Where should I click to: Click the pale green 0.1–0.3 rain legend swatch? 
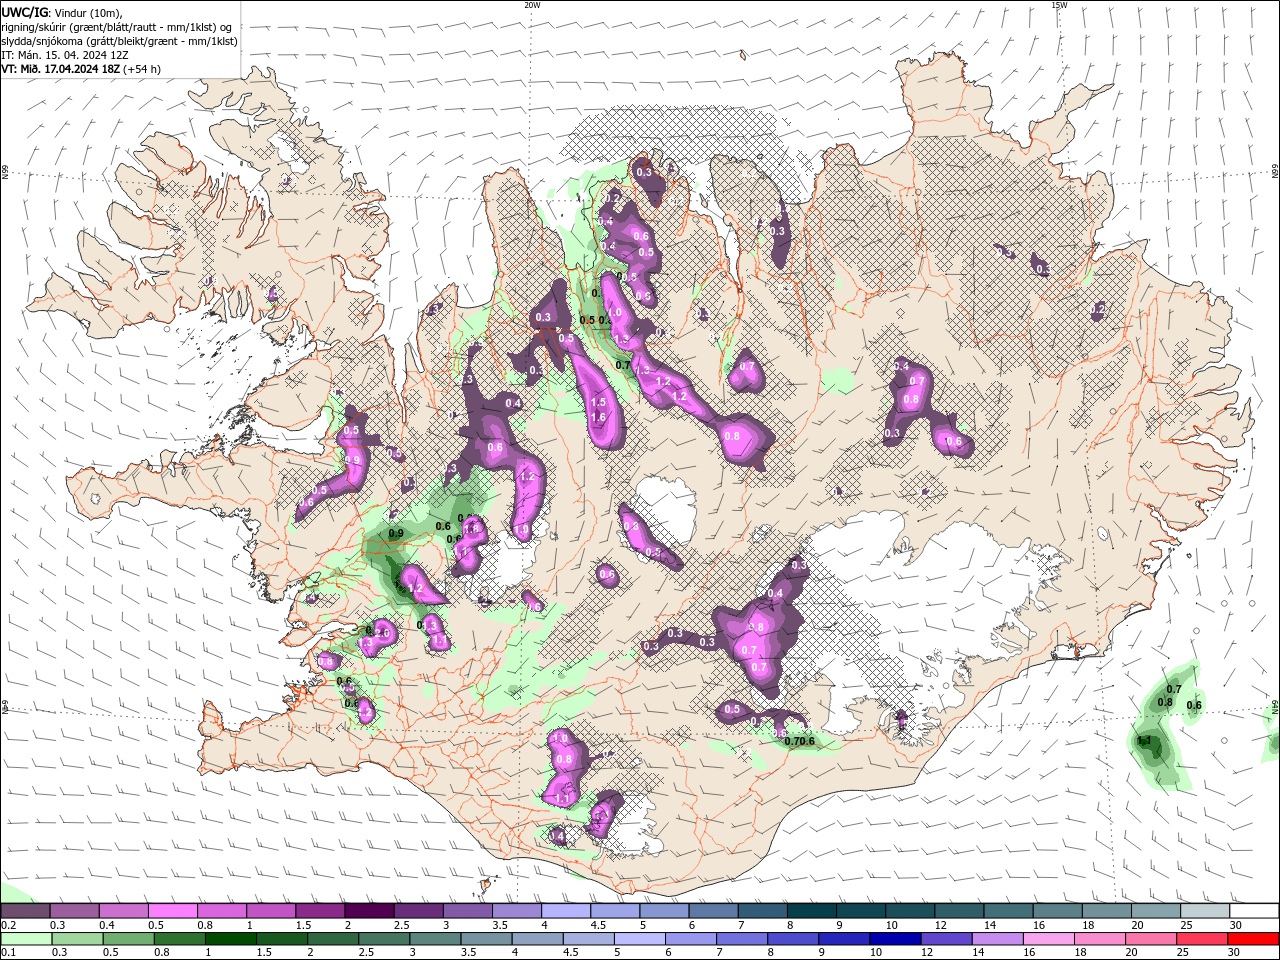26,938
